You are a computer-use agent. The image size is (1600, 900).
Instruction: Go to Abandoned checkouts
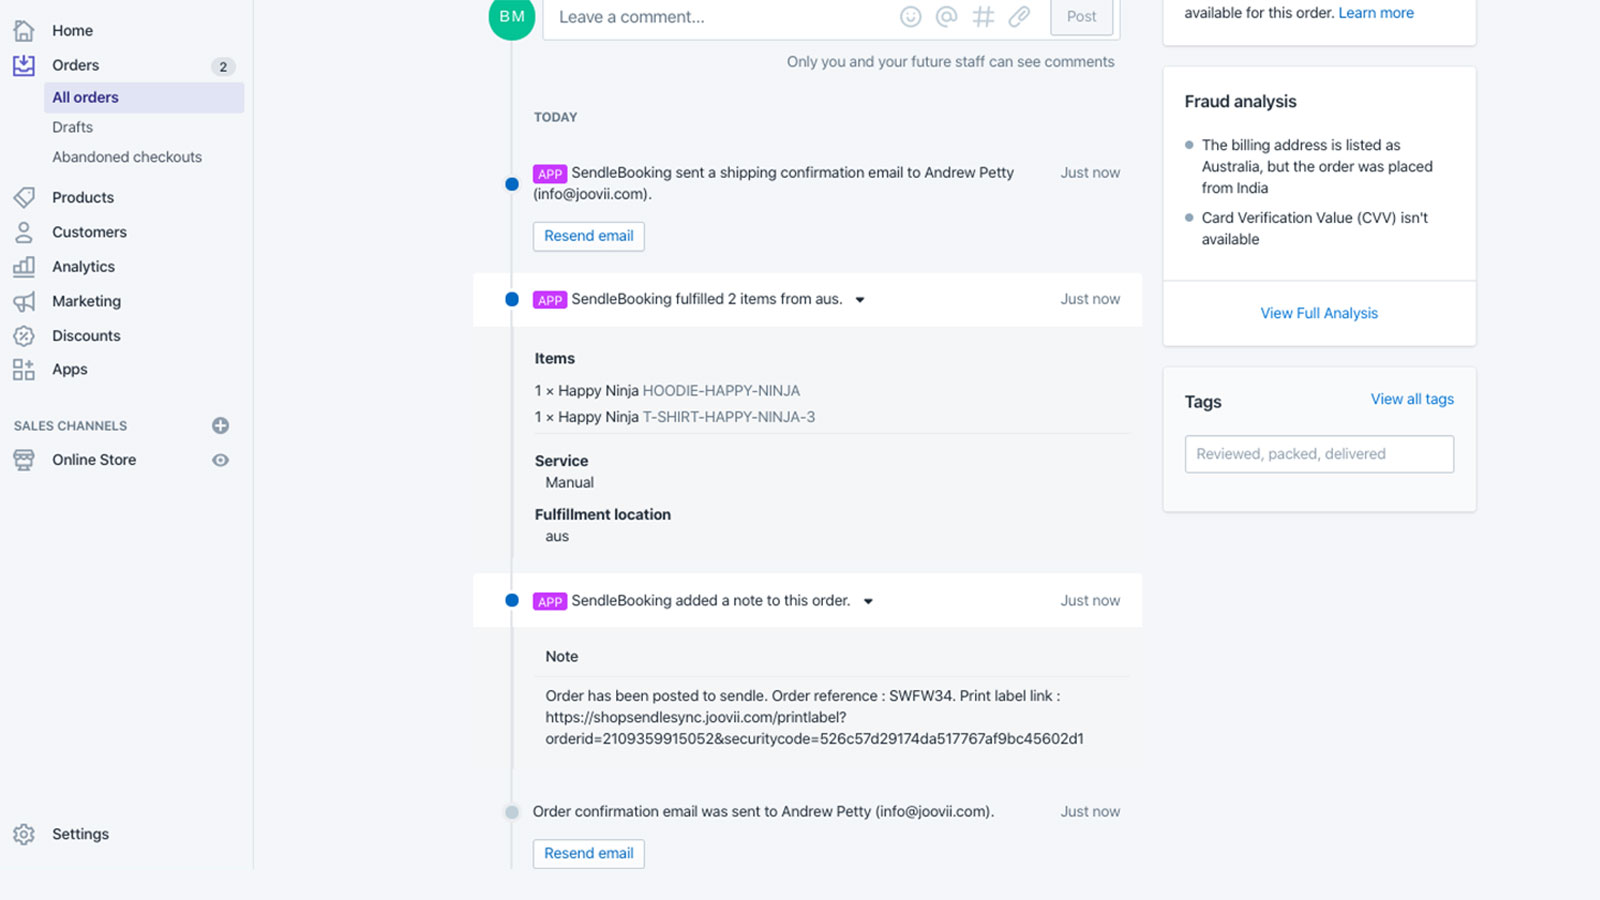[127, 157]
